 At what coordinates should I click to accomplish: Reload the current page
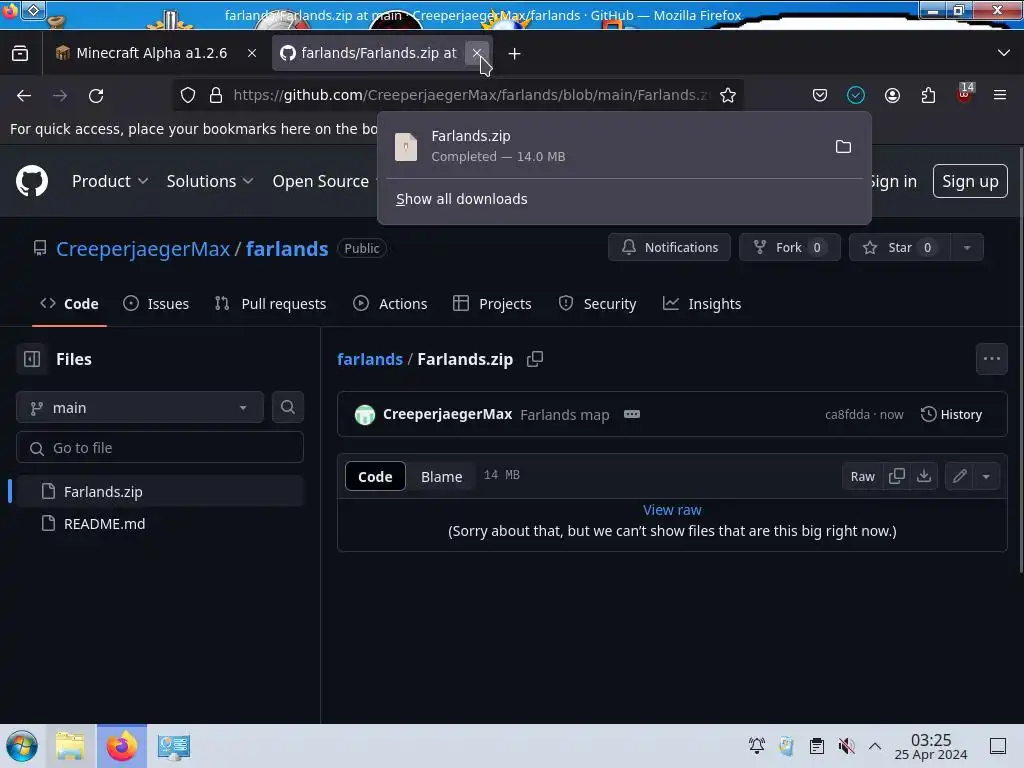[x=96, y=95]
